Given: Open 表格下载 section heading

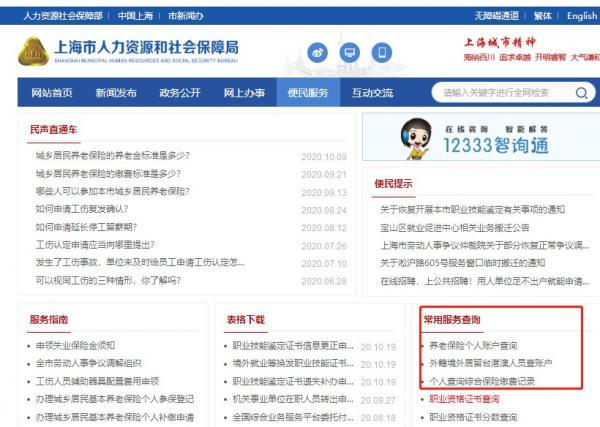Looking at the screenshot, I should 246,319.
